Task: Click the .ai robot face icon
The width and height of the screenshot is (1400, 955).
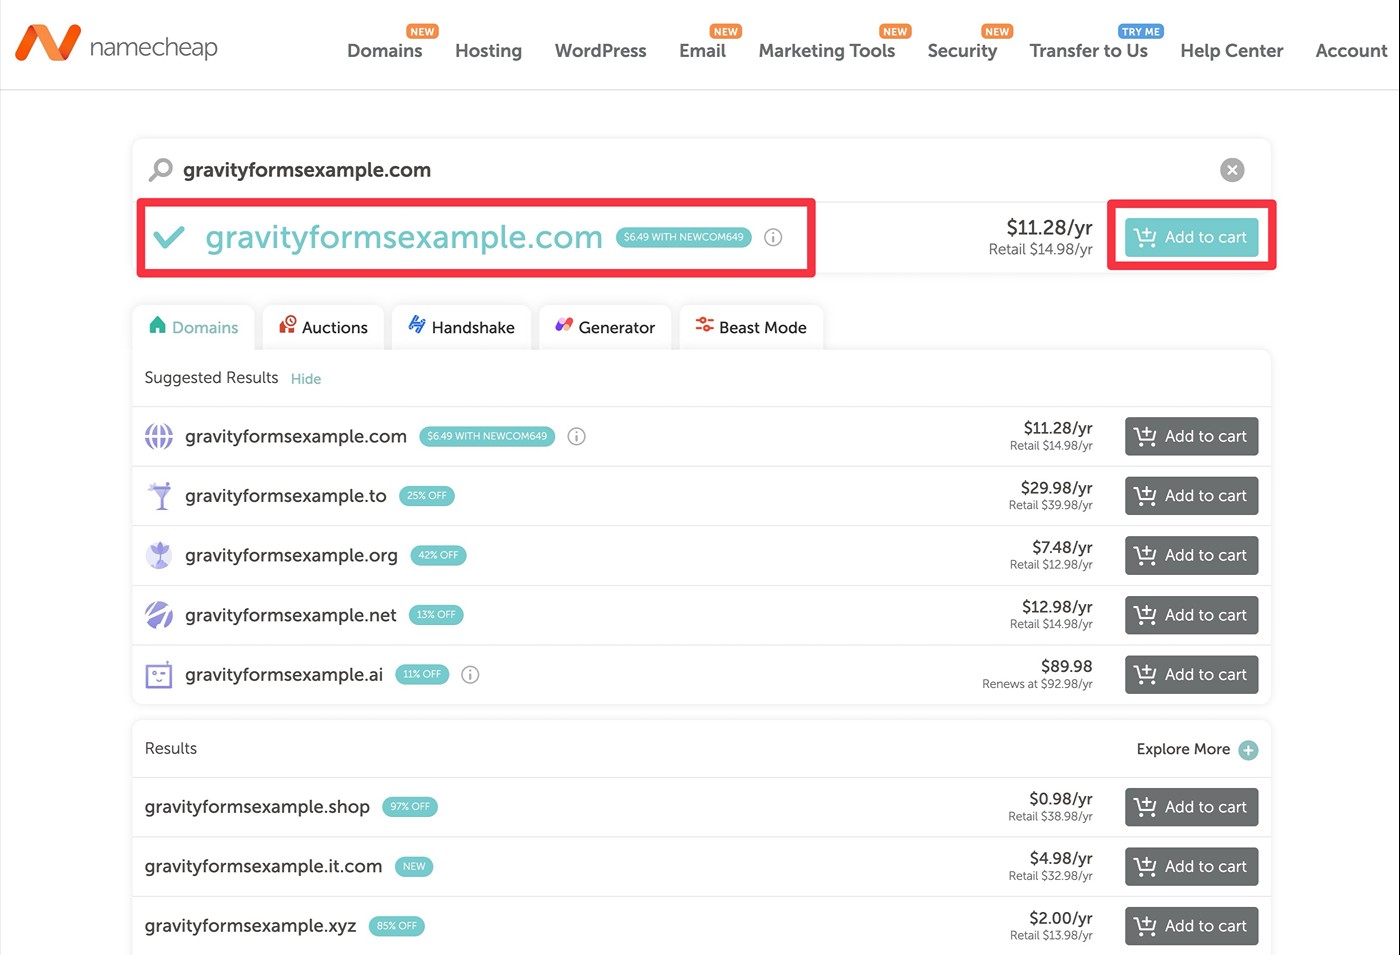Action: 159,674
